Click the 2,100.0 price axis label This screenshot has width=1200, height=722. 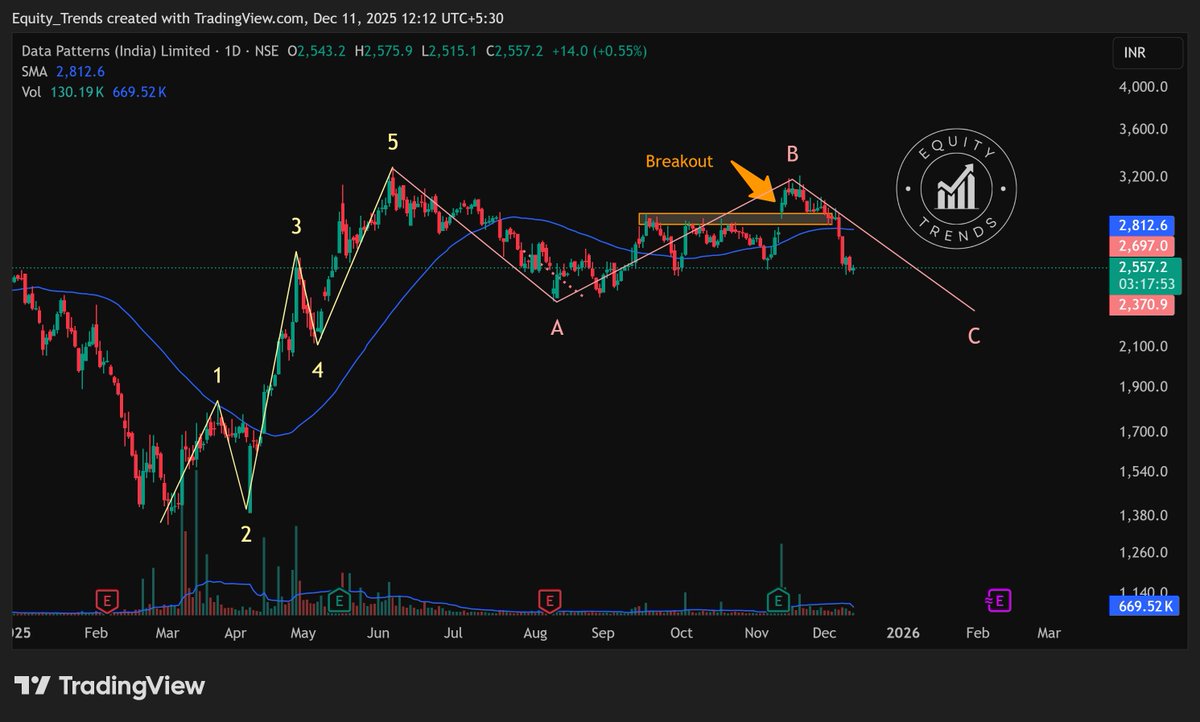point(1144,346)
